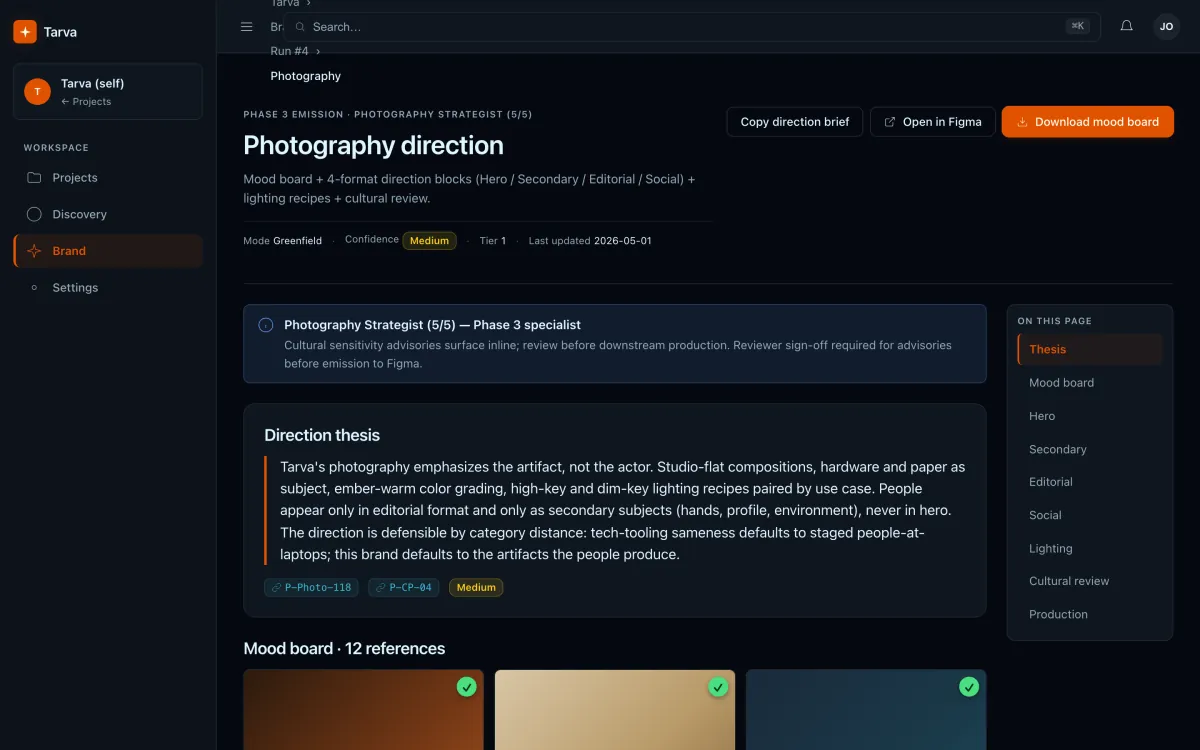The image size is (1200, 750).
Task: Open the orange mood board thumbnail
Action: pyautogui.click(x=364, y=710)
